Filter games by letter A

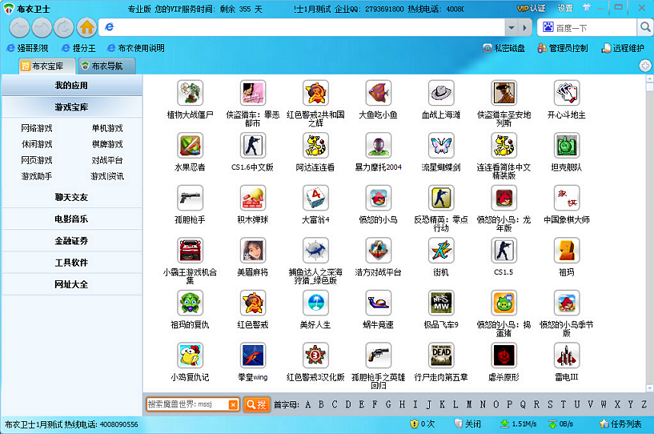(308, 404)
